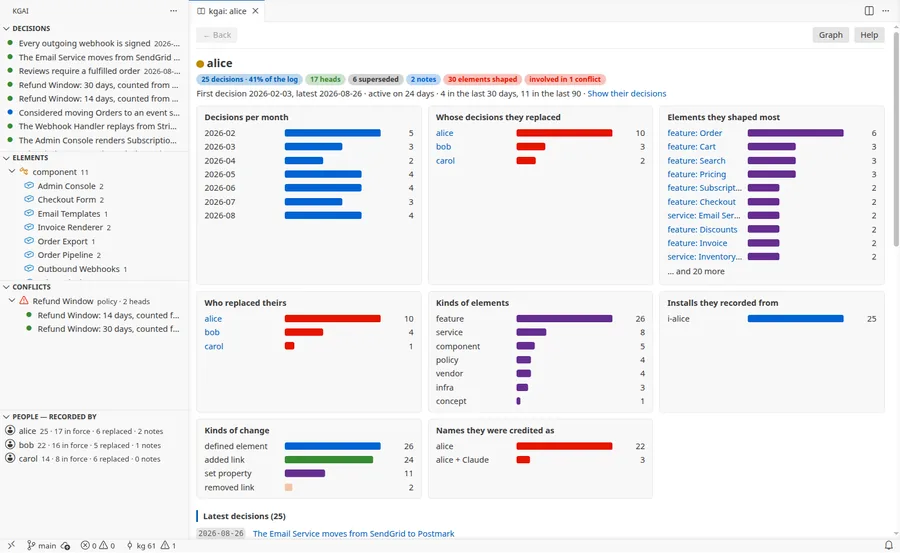Collapse the component tree group
Screen dimensions: 900x553
[x=12, y=172]
